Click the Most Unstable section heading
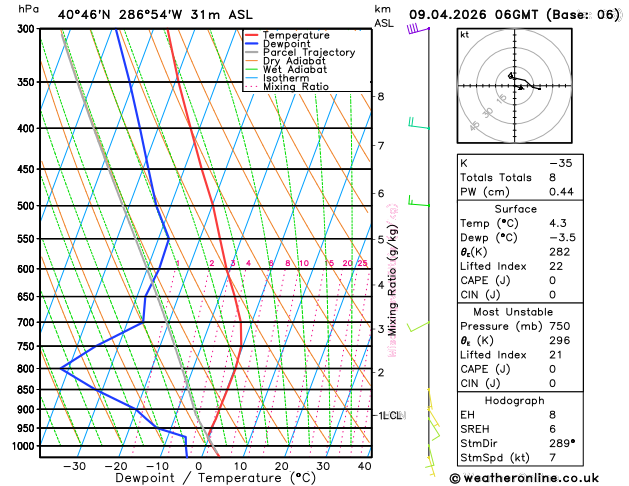 (513, 312)
